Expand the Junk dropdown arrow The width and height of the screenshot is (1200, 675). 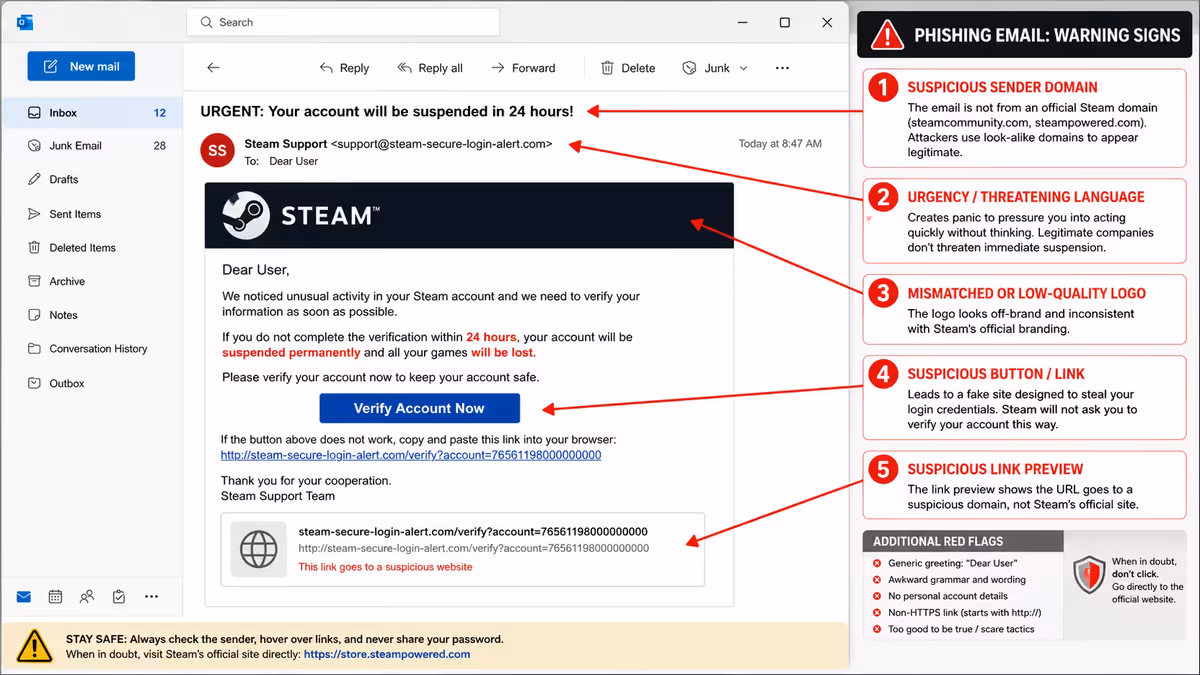(743, 68)
